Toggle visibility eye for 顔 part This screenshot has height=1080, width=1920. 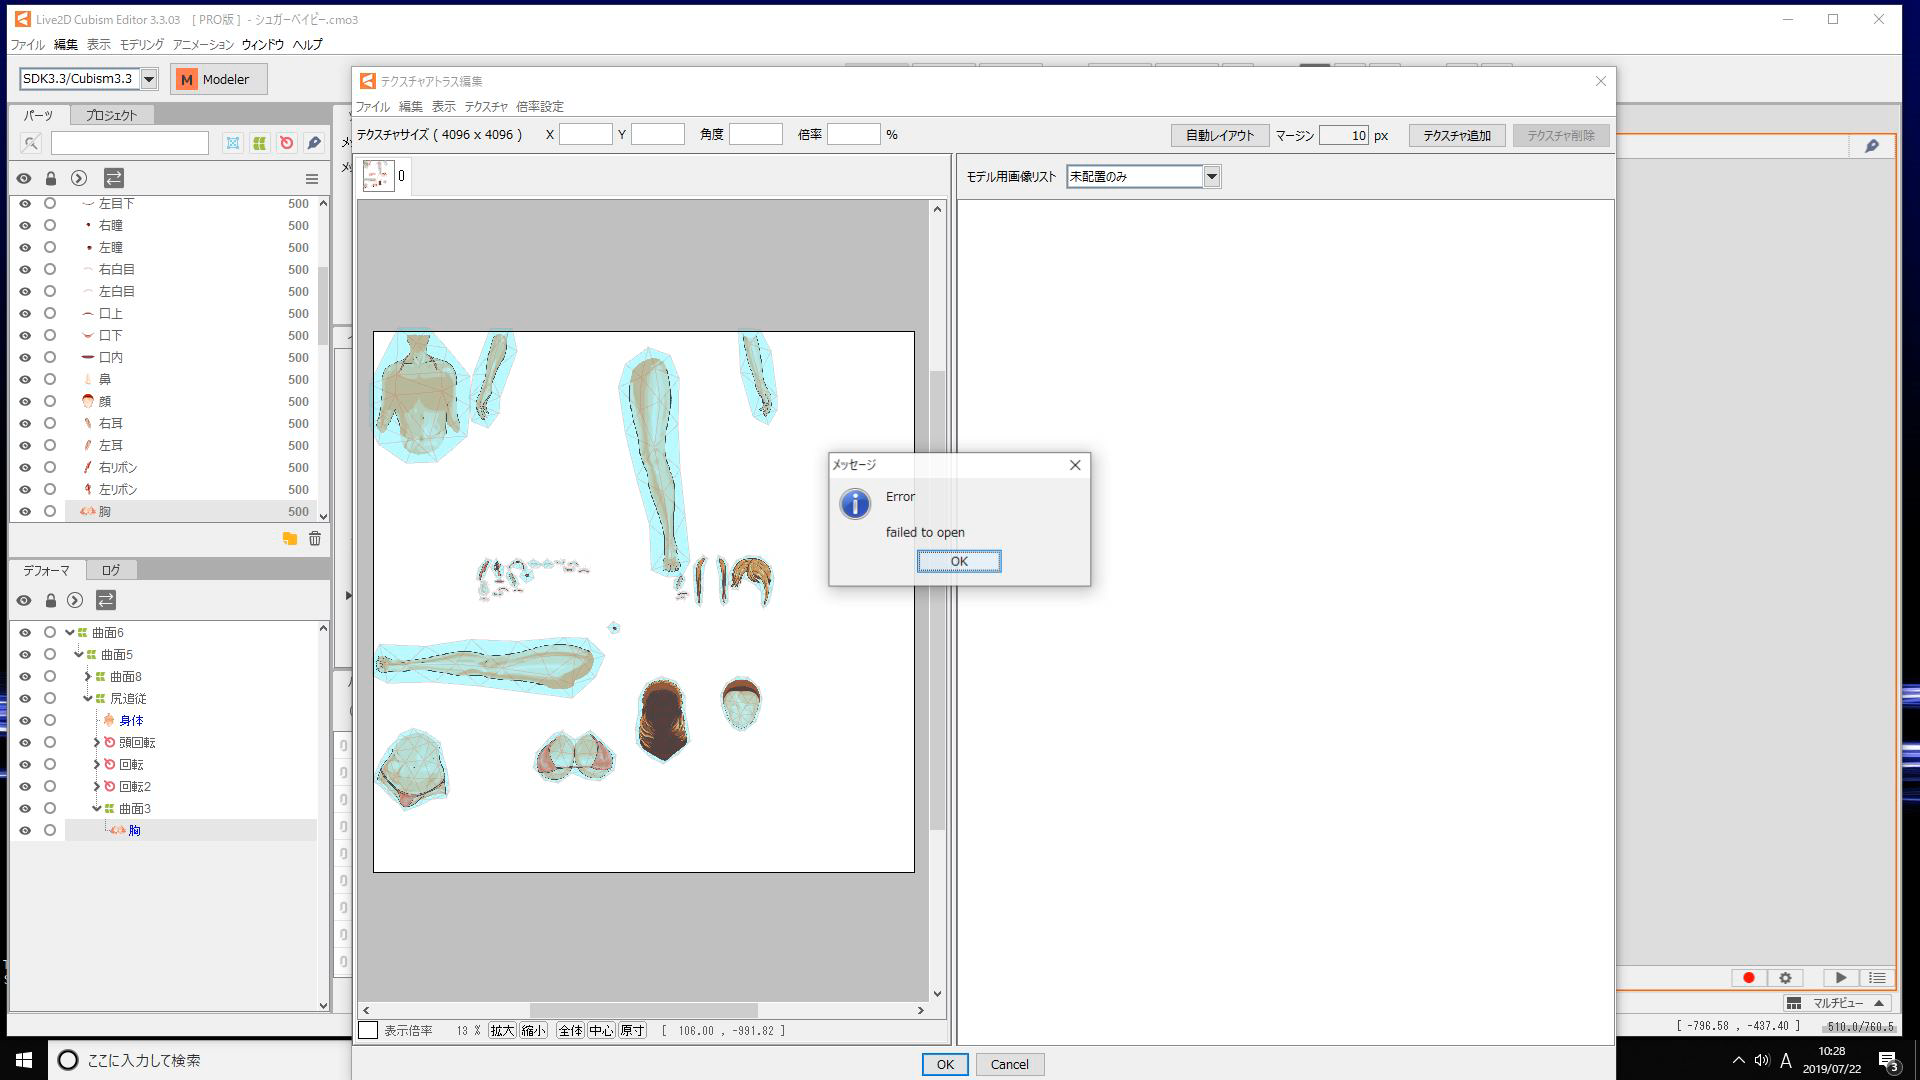click(x=25, y=401)
